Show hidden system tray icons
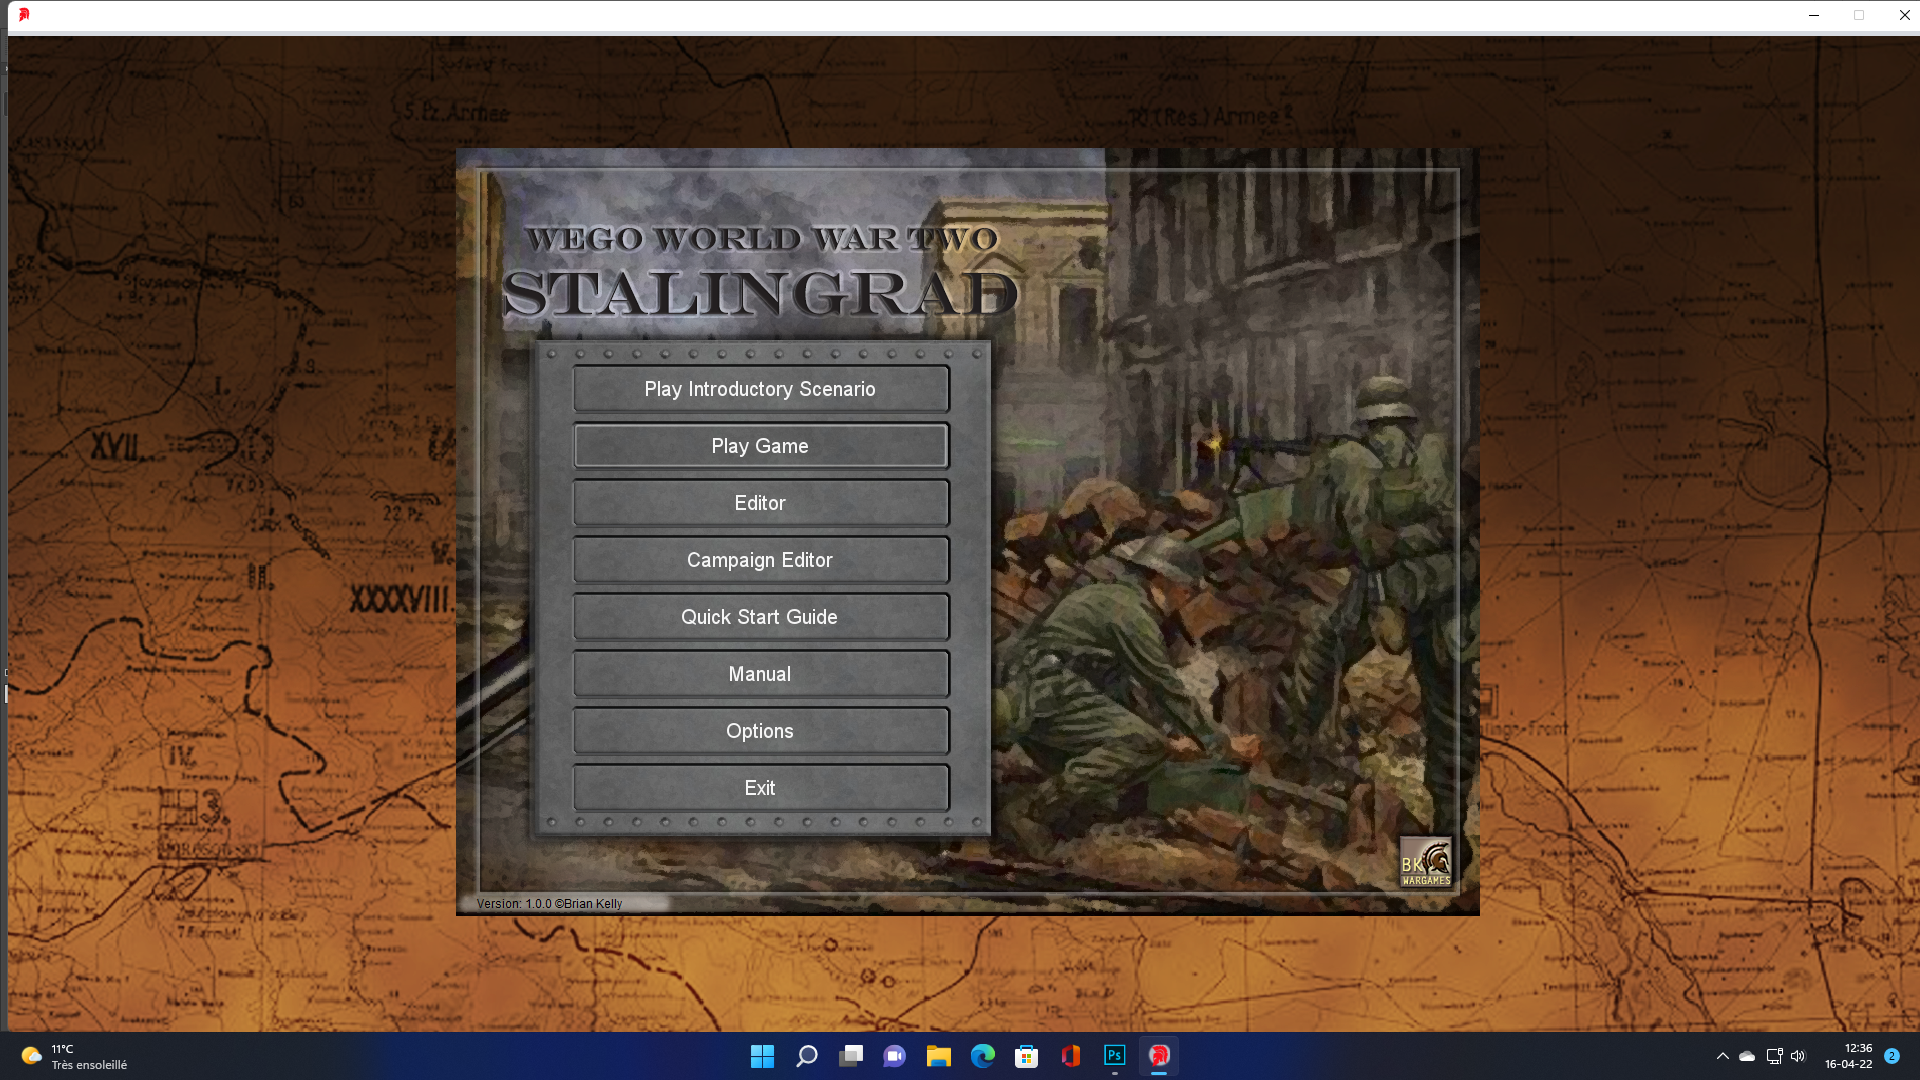Screen dimensions: 1920x1080 [x=1722, y=1056]
